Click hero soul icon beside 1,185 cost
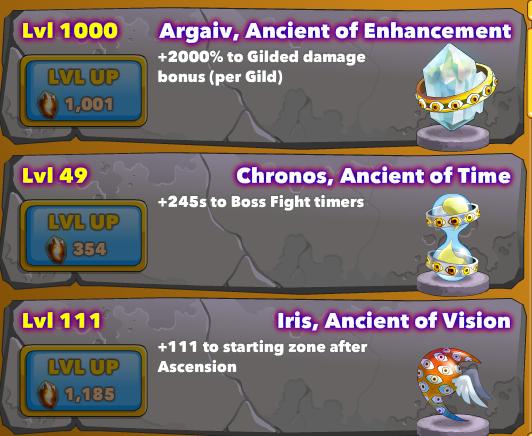 coord(49,394)
